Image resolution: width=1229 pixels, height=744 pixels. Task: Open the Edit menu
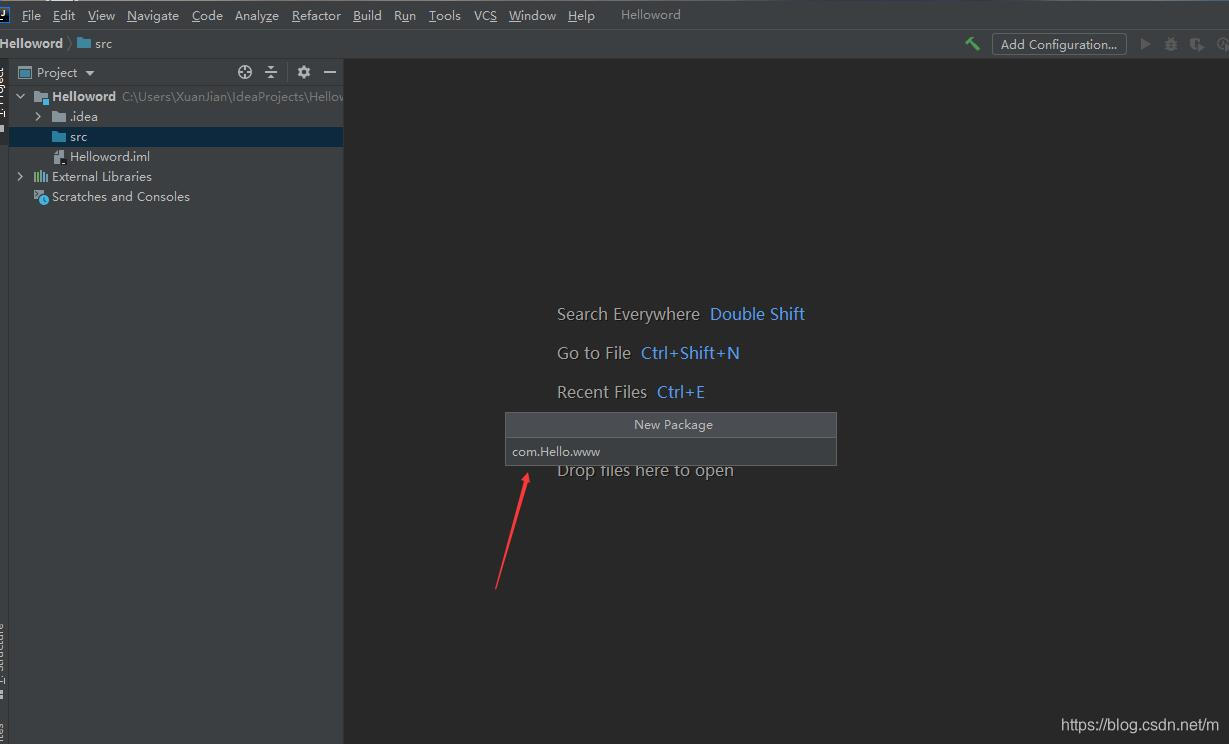coord(64,15)
